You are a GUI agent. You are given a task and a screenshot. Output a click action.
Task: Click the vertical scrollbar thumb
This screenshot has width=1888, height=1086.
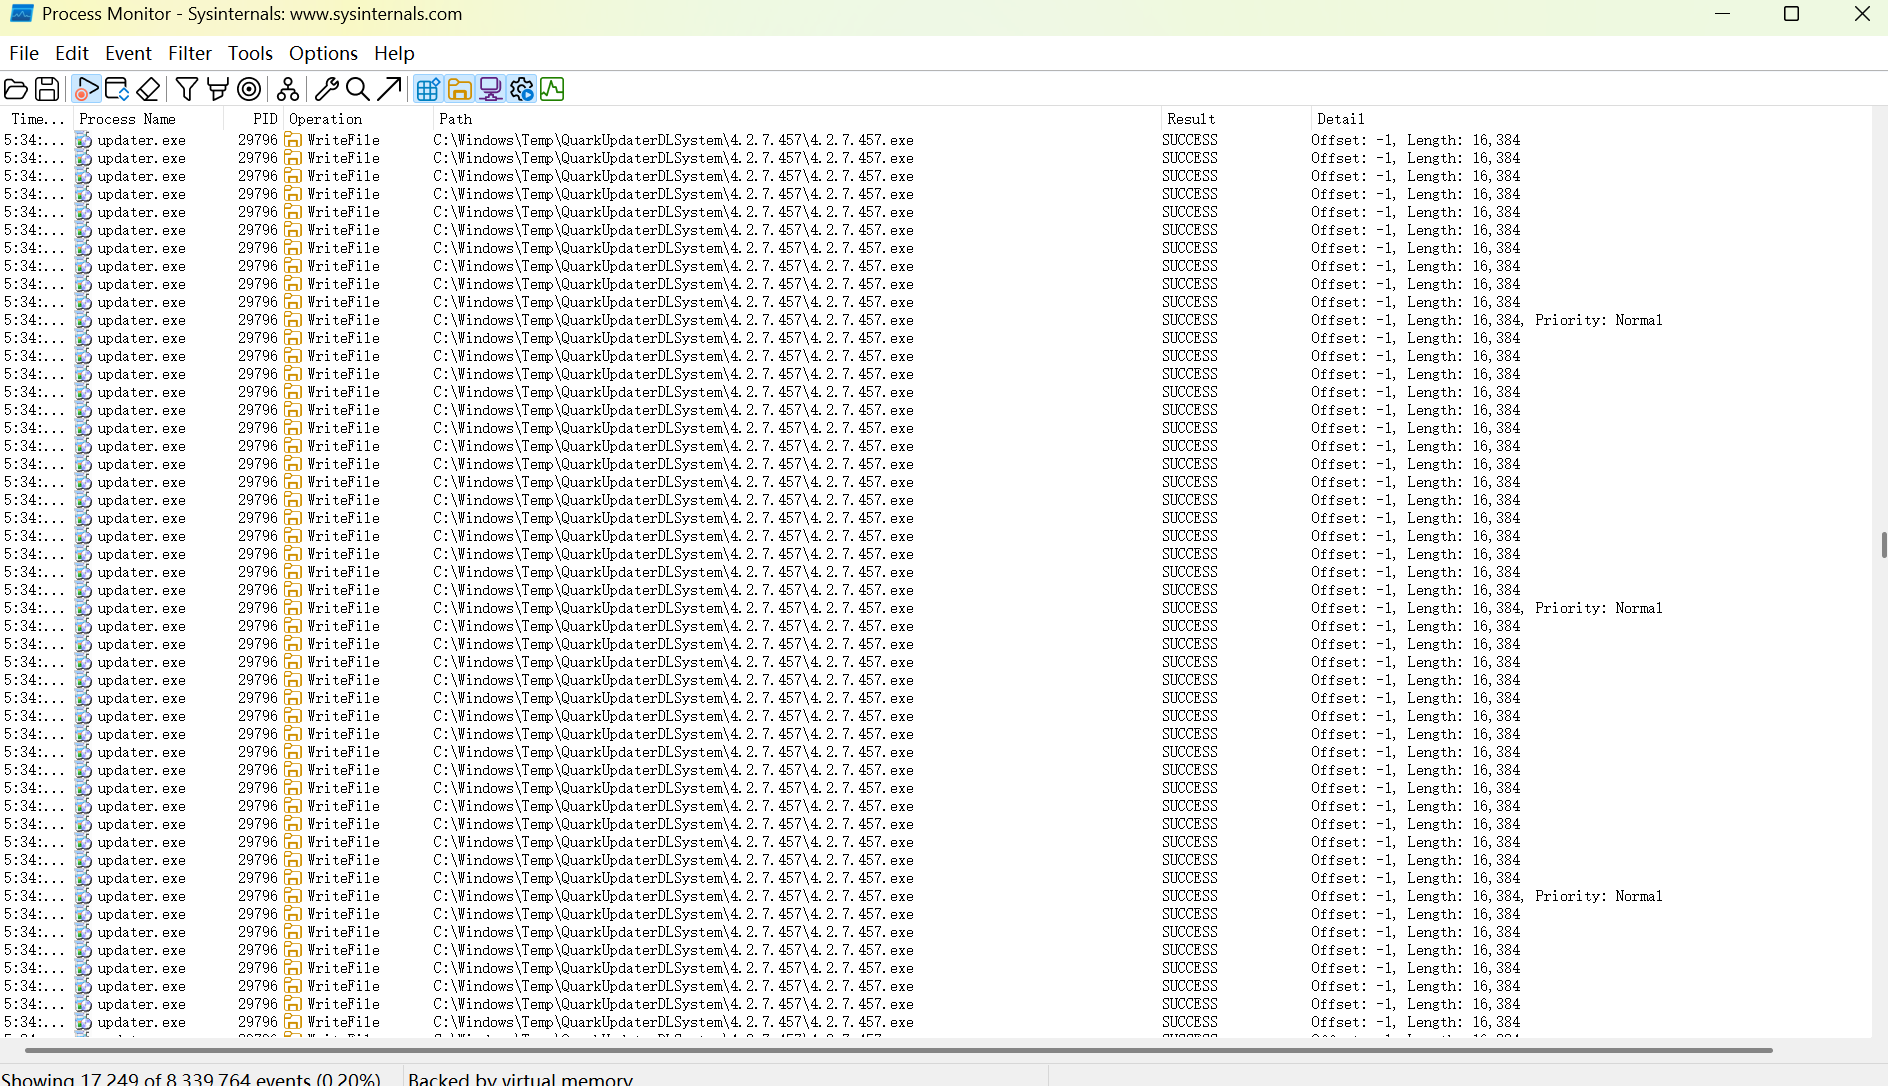pos(1883,545)
